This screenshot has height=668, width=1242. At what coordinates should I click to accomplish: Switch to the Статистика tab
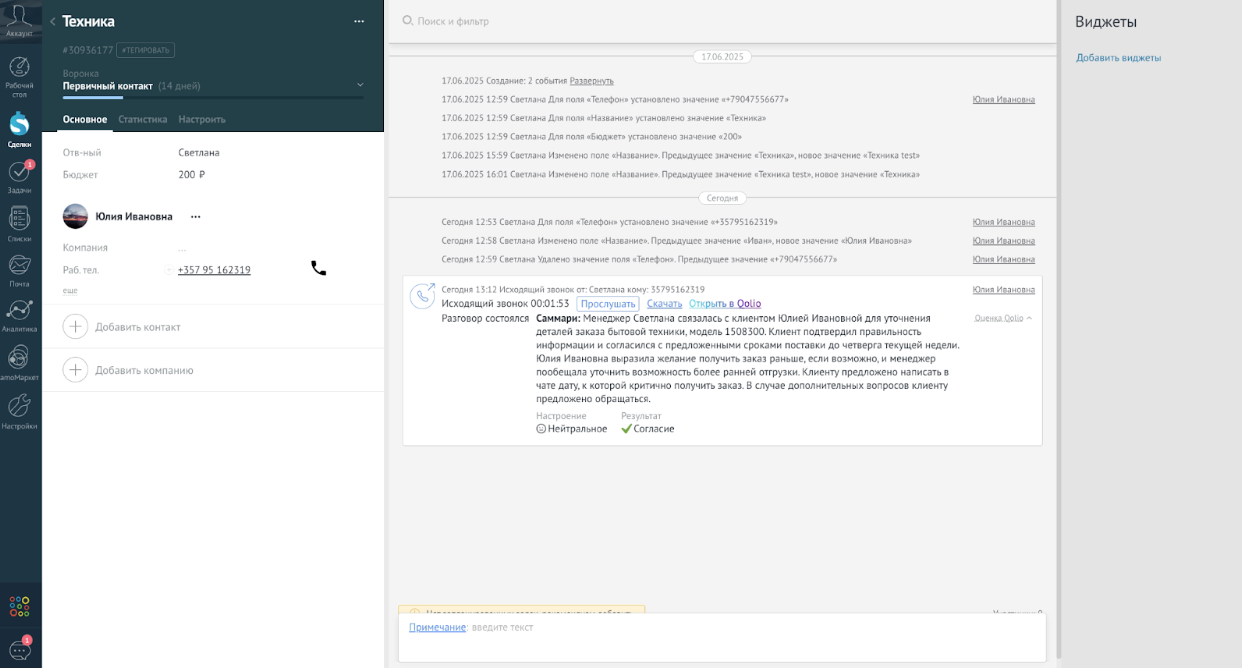point(142,119)
